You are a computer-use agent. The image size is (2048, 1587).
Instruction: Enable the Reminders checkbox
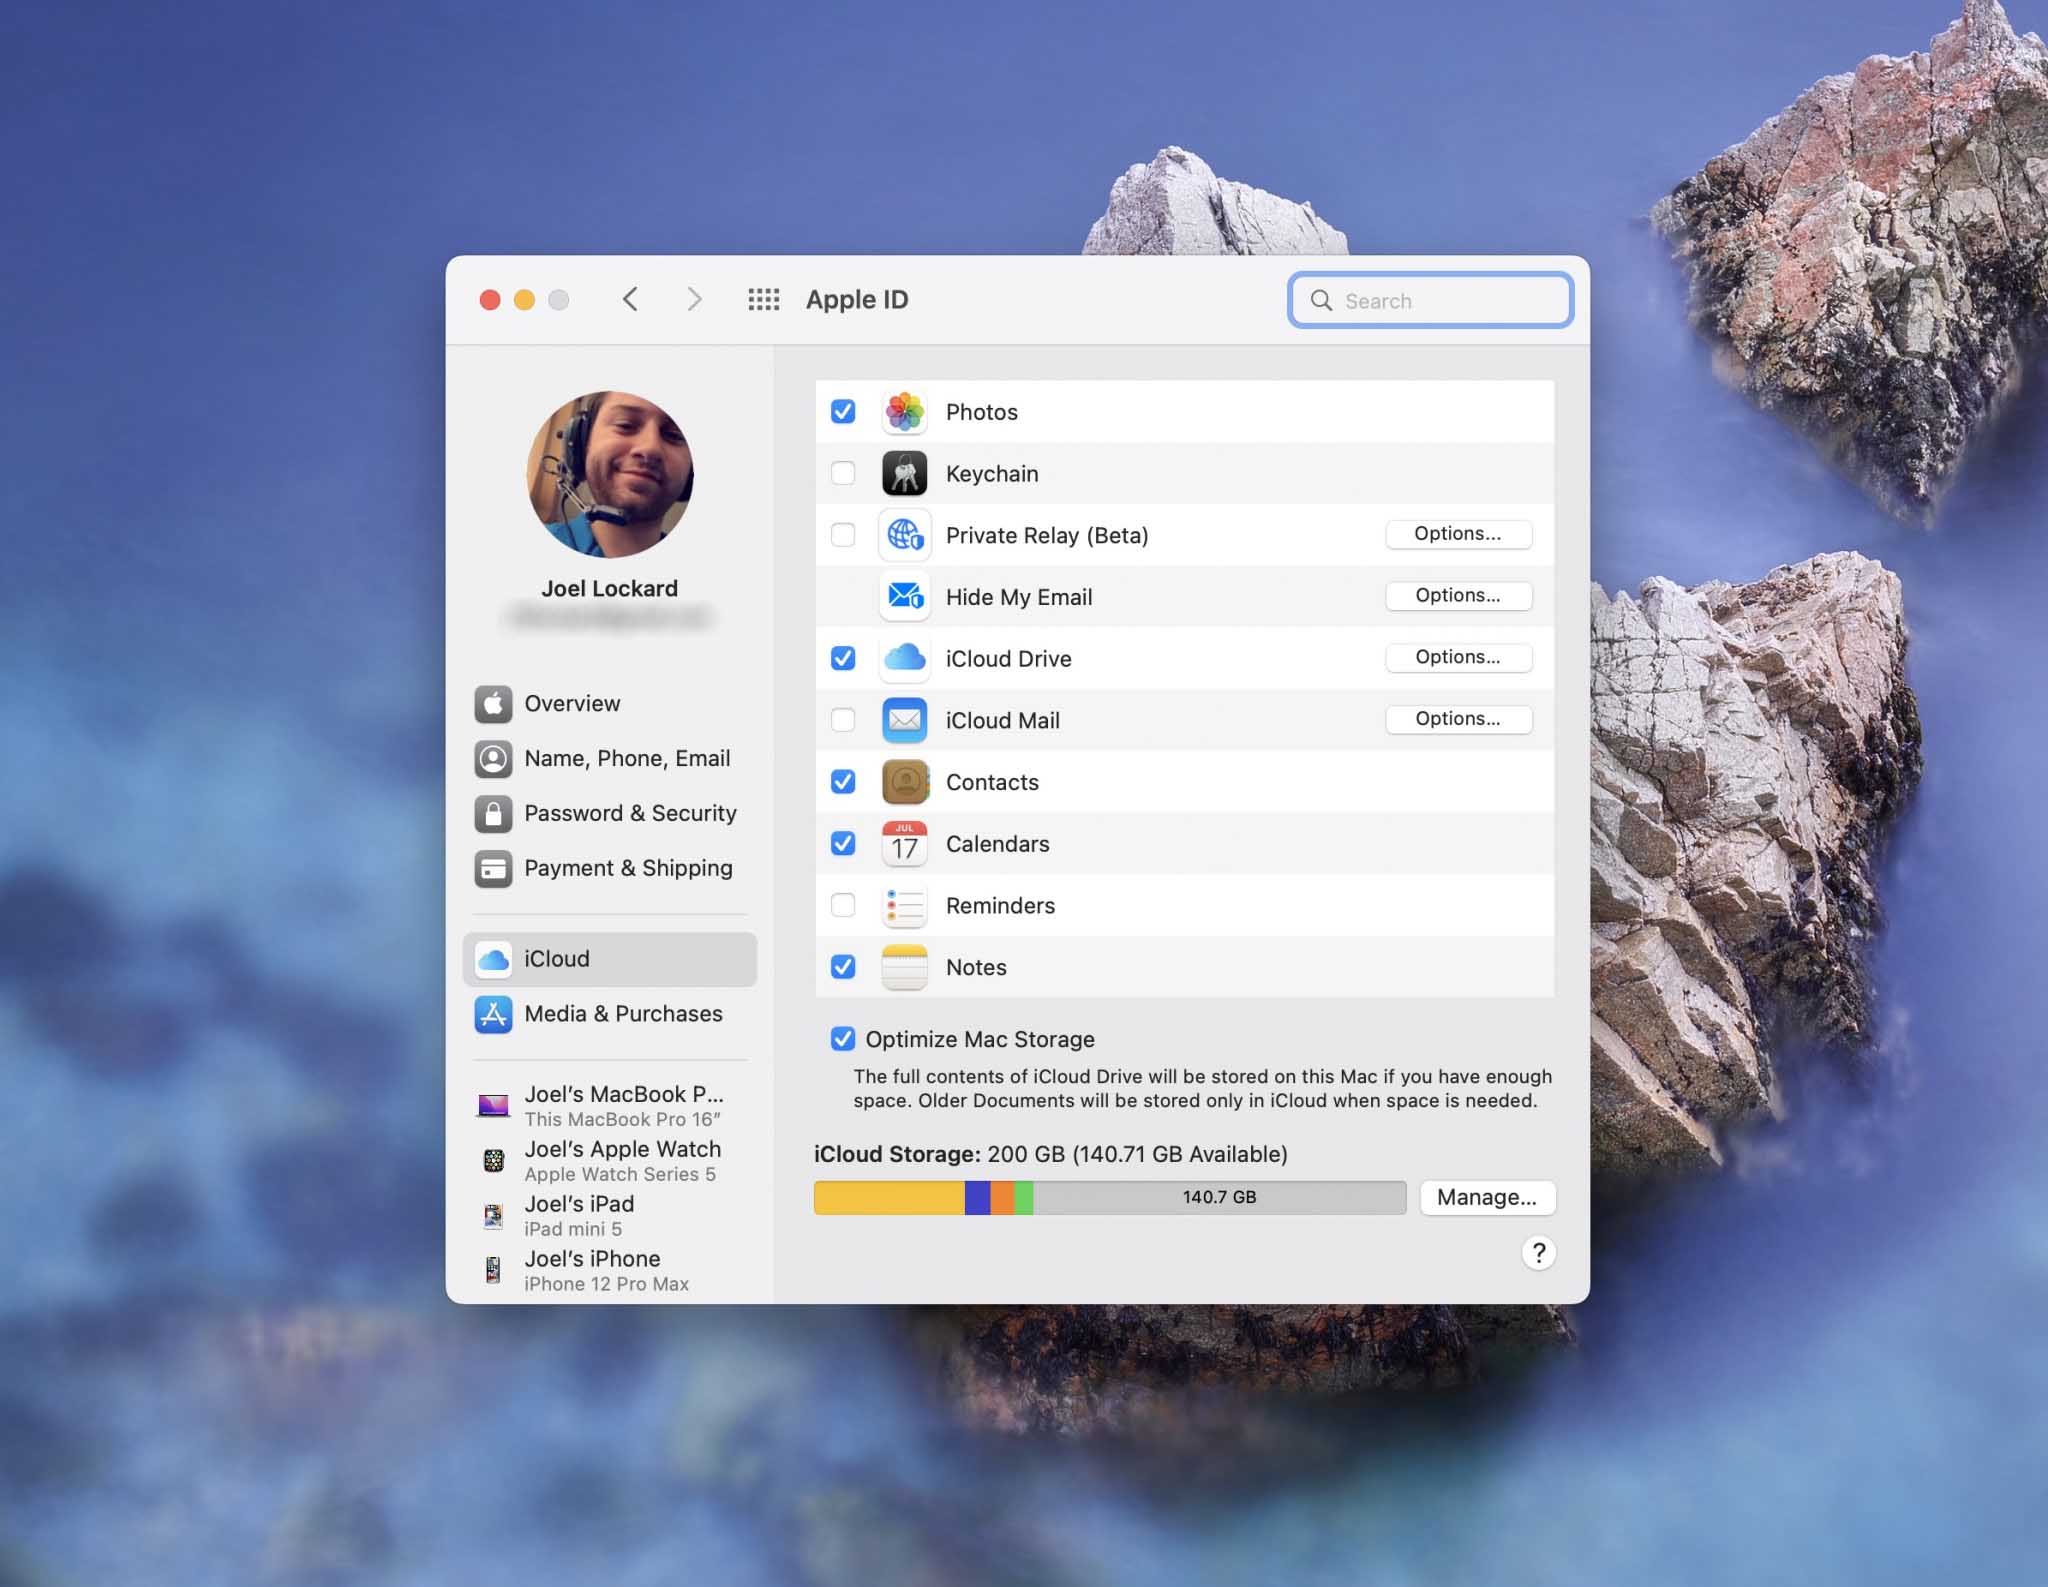[x=843, y=905]
